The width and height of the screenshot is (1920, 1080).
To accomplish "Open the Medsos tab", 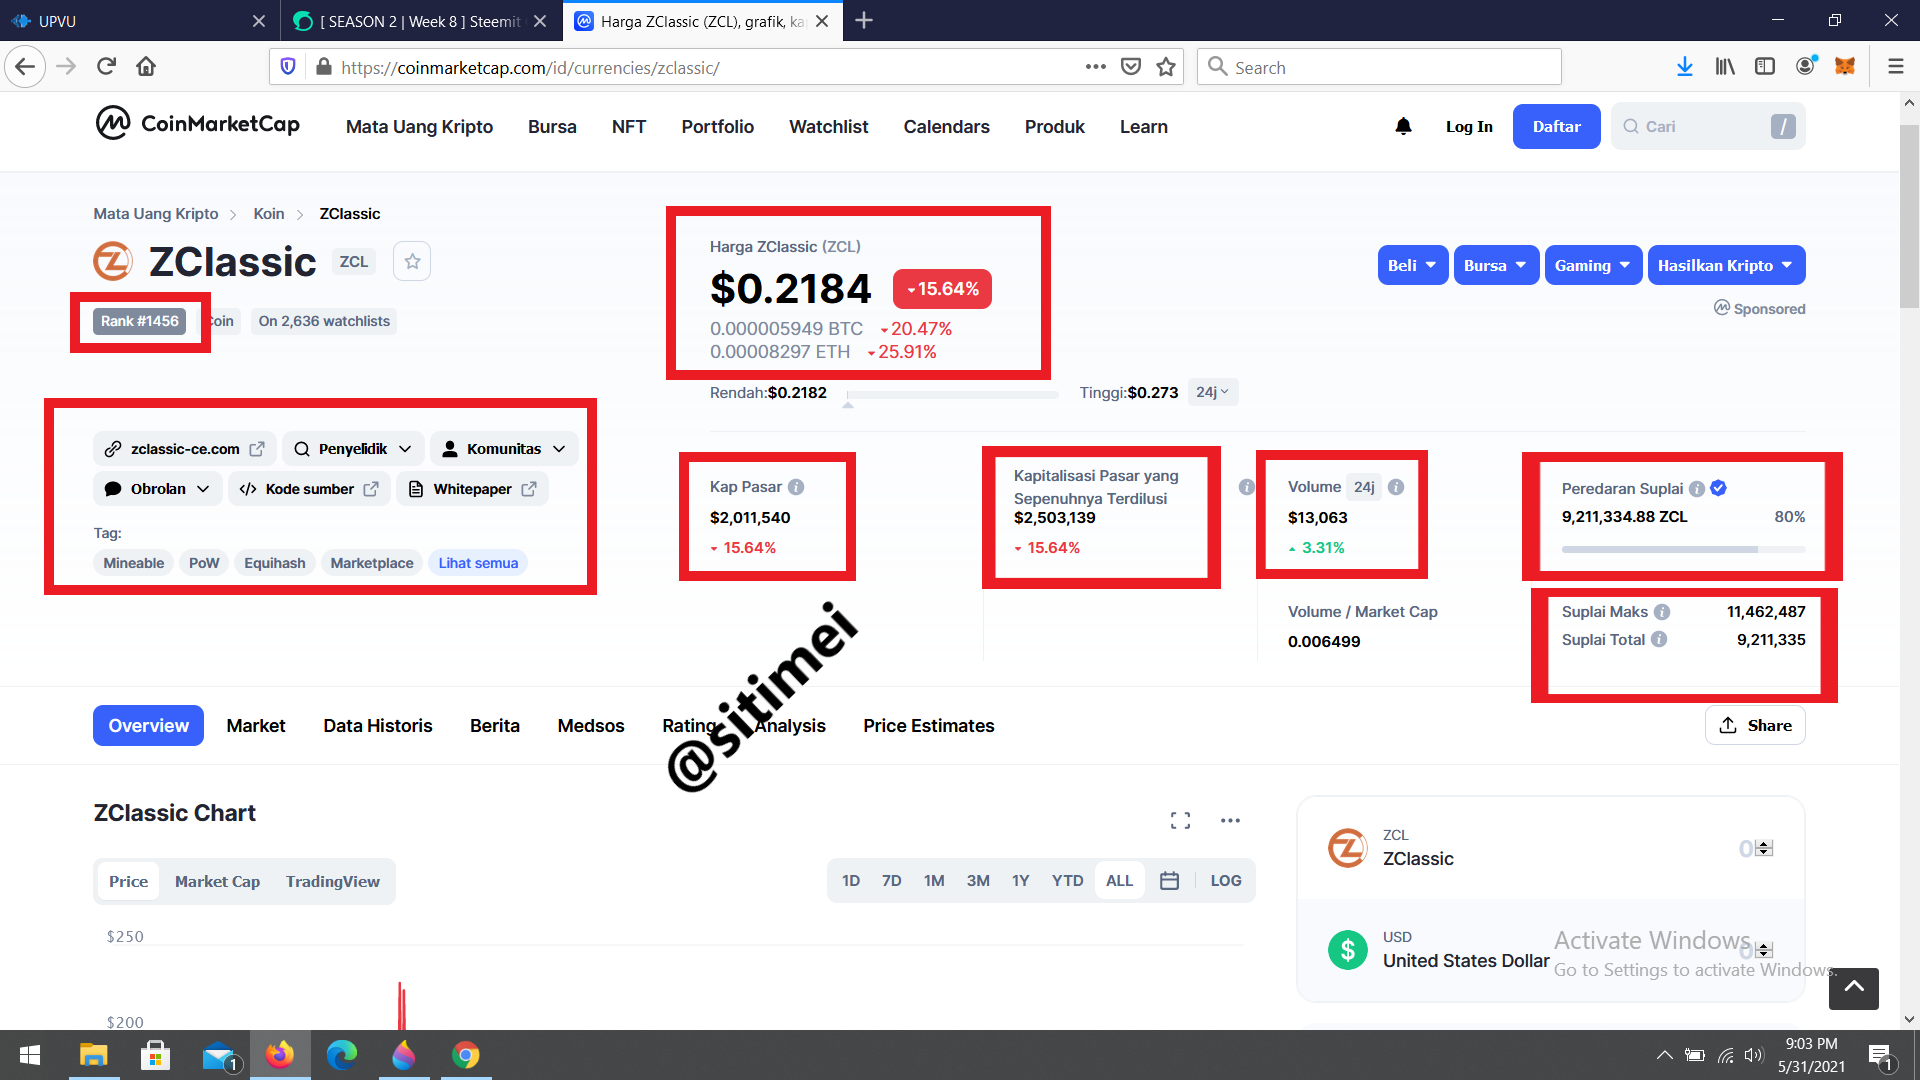I will (x=591, y=726).
